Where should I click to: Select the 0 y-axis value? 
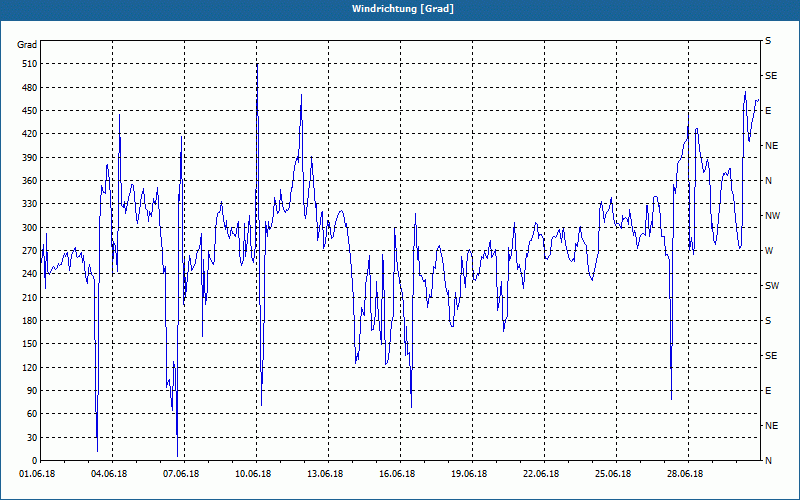34,461
